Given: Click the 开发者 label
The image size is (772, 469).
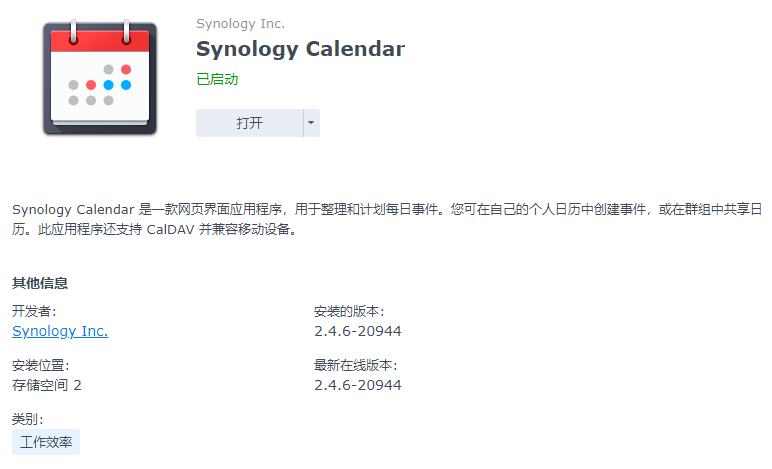Looking at the screenshot, I should pos(34,311).
